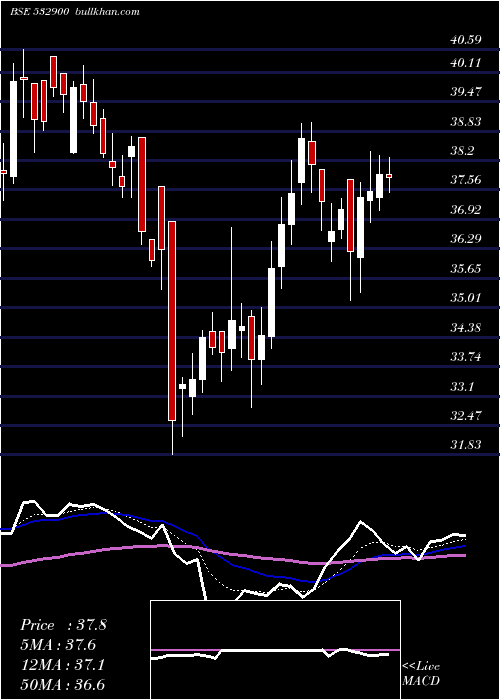This screenshot has width=500, height=700.
Task: Click the 36.92 price level label
Action: pos(466,209)
